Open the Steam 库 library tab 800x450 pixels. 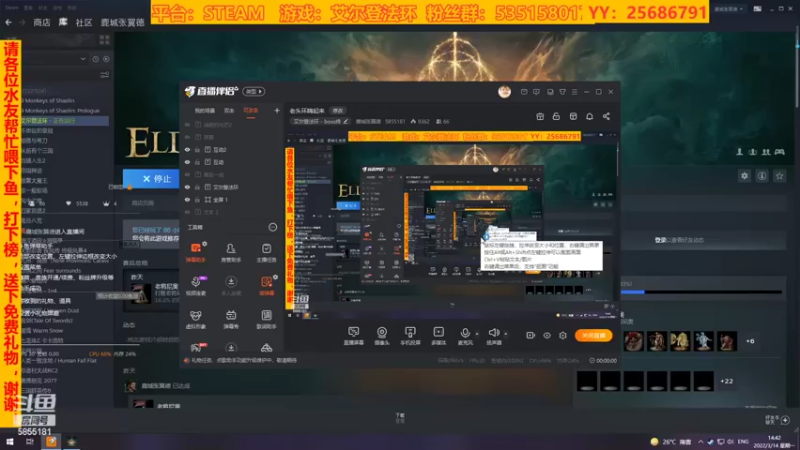tap(63, 22)
